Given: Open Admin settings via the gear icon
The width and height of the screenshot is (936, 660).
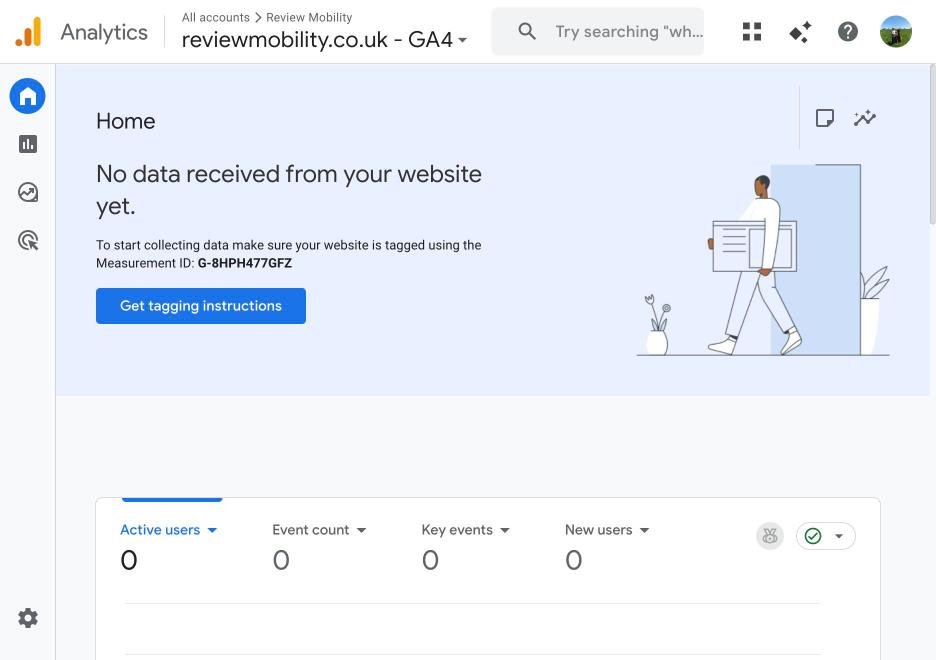Looking at the screenshot, I should tap(27, 617).
